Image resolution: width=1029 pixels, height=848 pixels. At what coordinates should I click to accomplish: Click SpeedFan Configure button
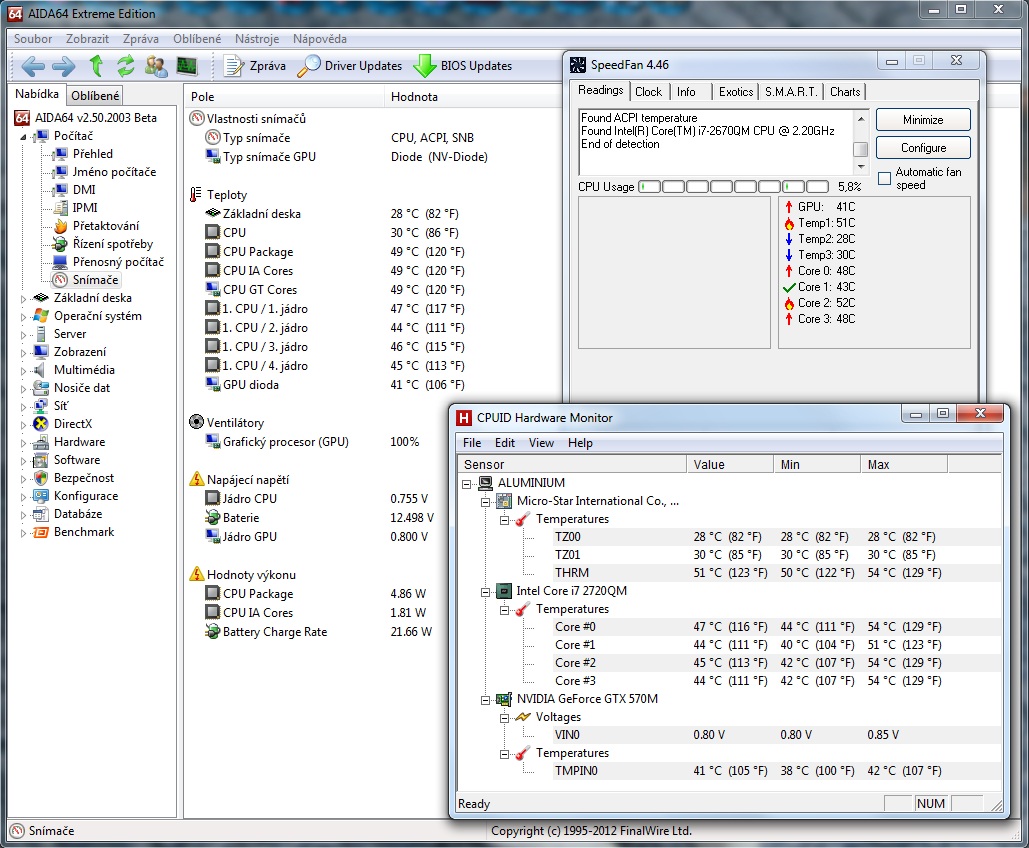tap(923, 148)
